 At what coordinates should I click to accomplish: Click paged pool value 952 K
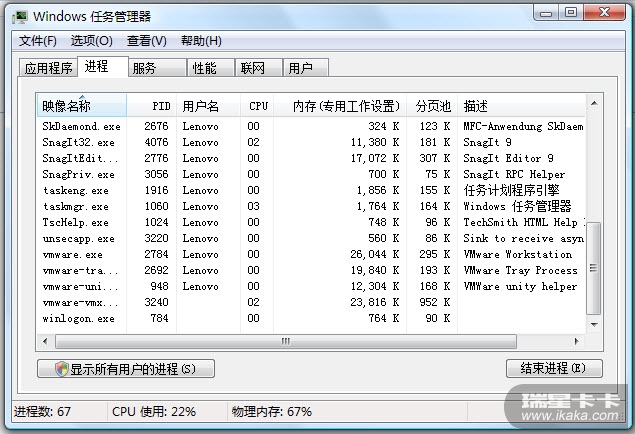point(435,302)
